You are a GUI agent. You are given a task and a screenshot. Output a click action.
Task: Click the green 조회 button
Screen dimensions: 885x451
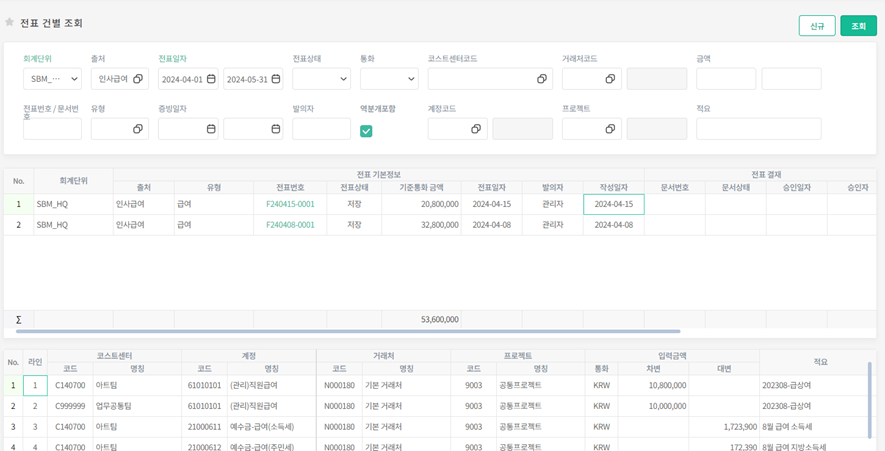pyautogui.click(x=858, y=26)
